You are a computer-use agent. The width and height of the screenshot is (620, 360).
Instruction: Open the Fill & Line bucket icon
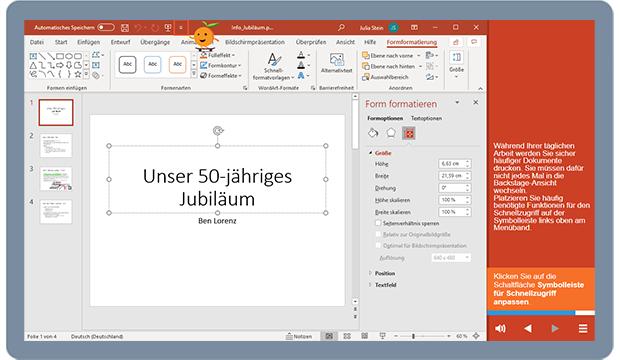[x=373, y=133]
